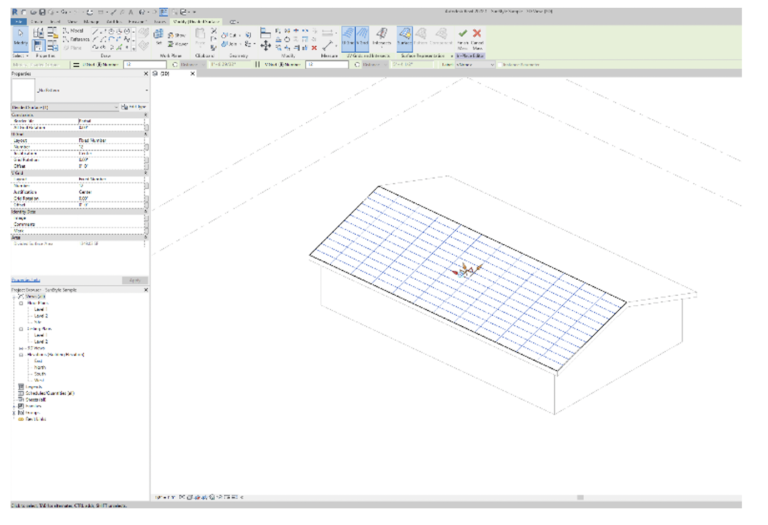
Task: Click the U Grid Number input field
Action: pos(145,65)
